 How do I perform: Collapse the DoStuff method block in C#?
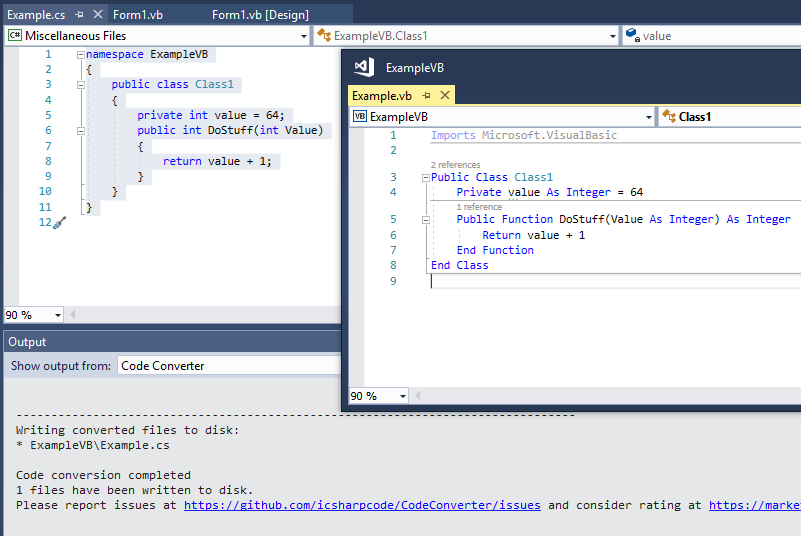tap(81, 131)
